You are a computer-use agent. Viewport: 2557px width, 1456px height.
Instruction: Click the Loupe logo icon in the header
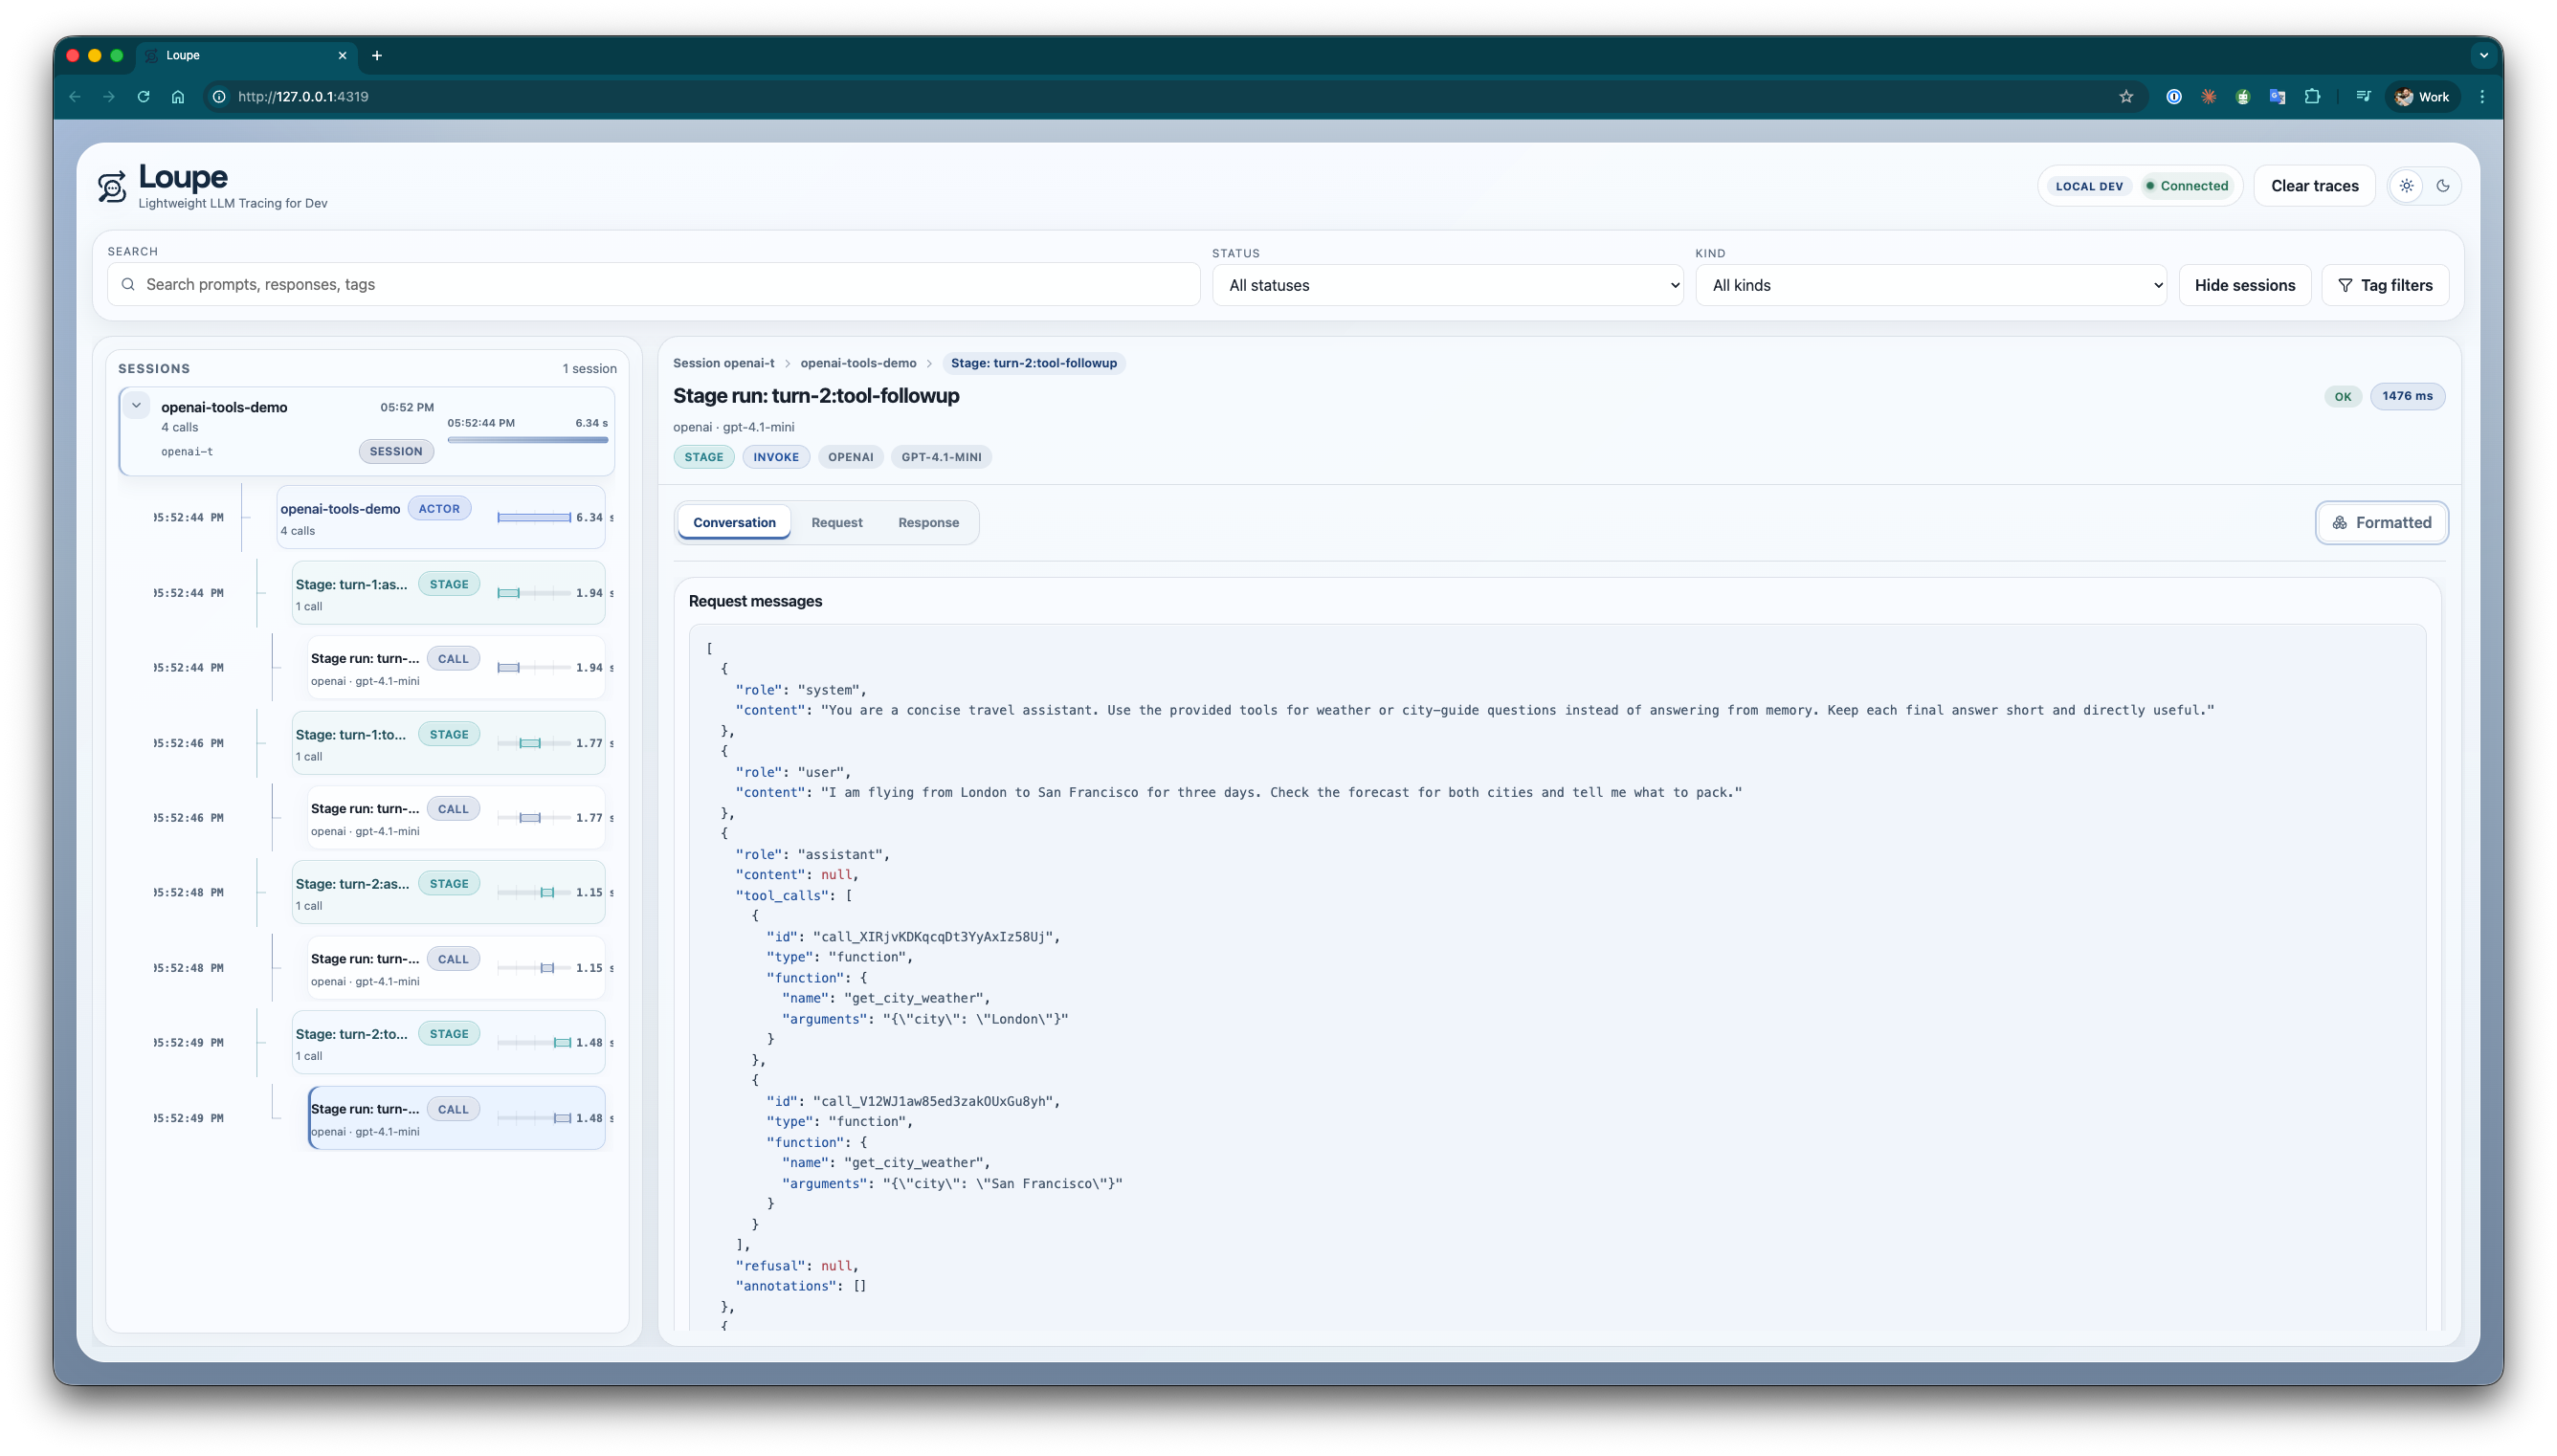[112, 186]
